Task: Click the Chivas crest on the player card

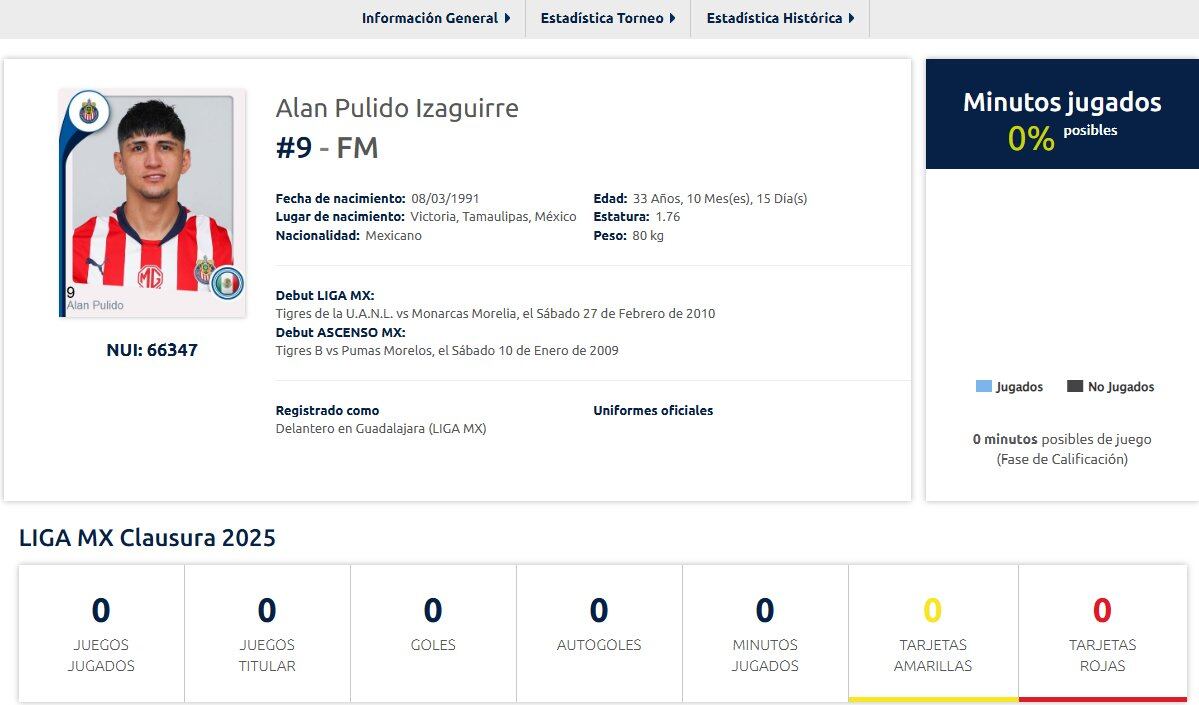Action: coord(91,113)
